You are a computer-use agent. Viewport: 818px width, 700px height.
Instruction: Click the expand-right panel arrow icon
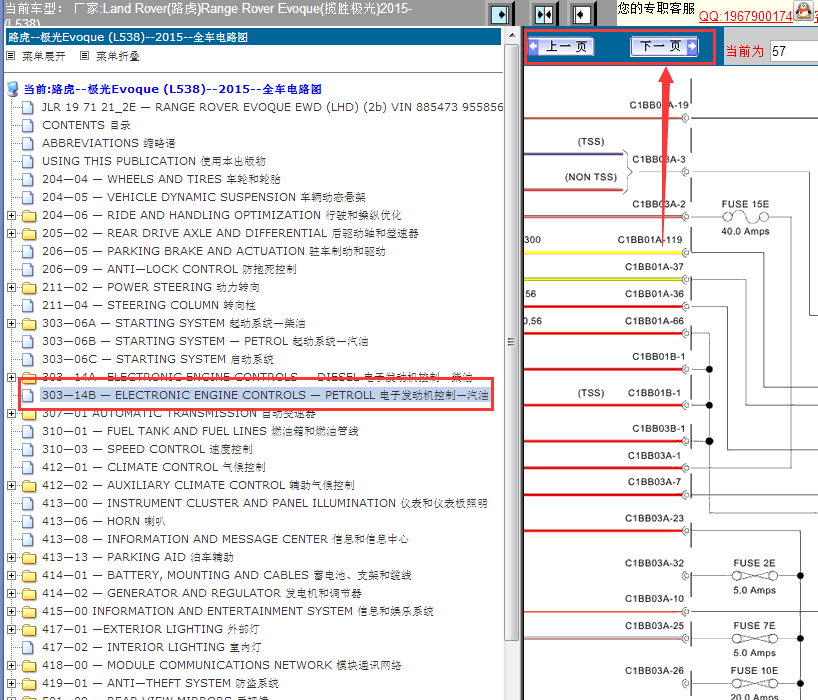tap(500, 14)
